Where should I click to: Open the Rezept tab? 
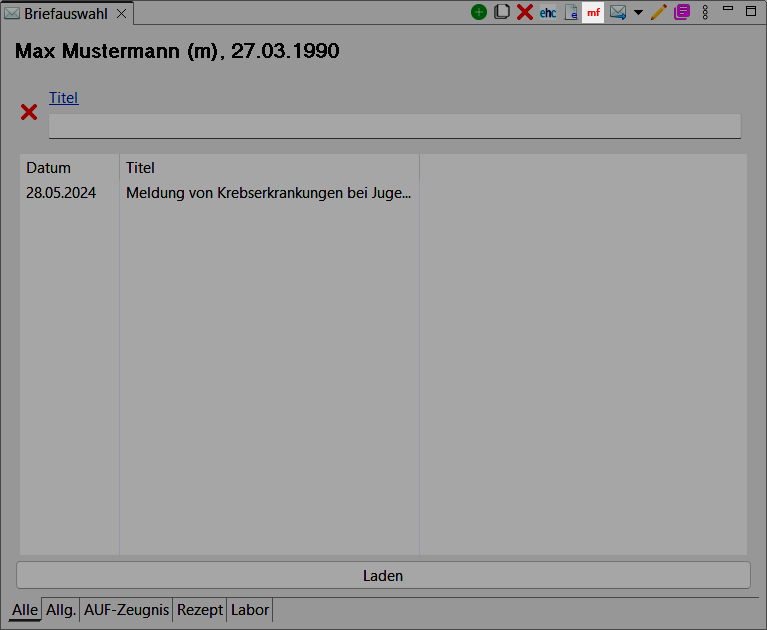coord(200,610)
